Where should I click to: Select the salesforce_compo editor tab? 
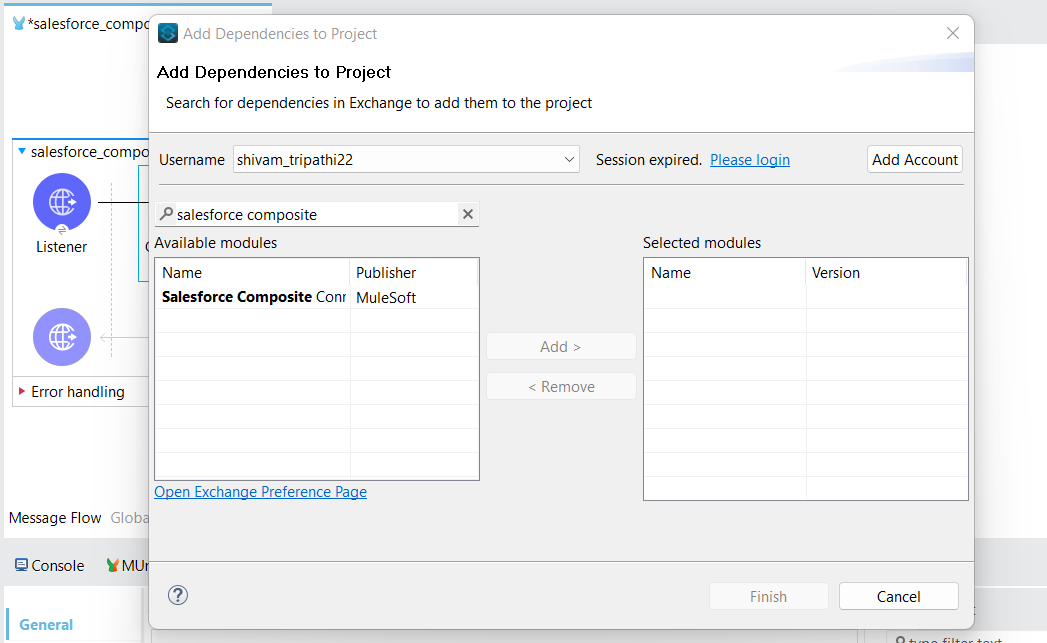(x=81, y=24)
